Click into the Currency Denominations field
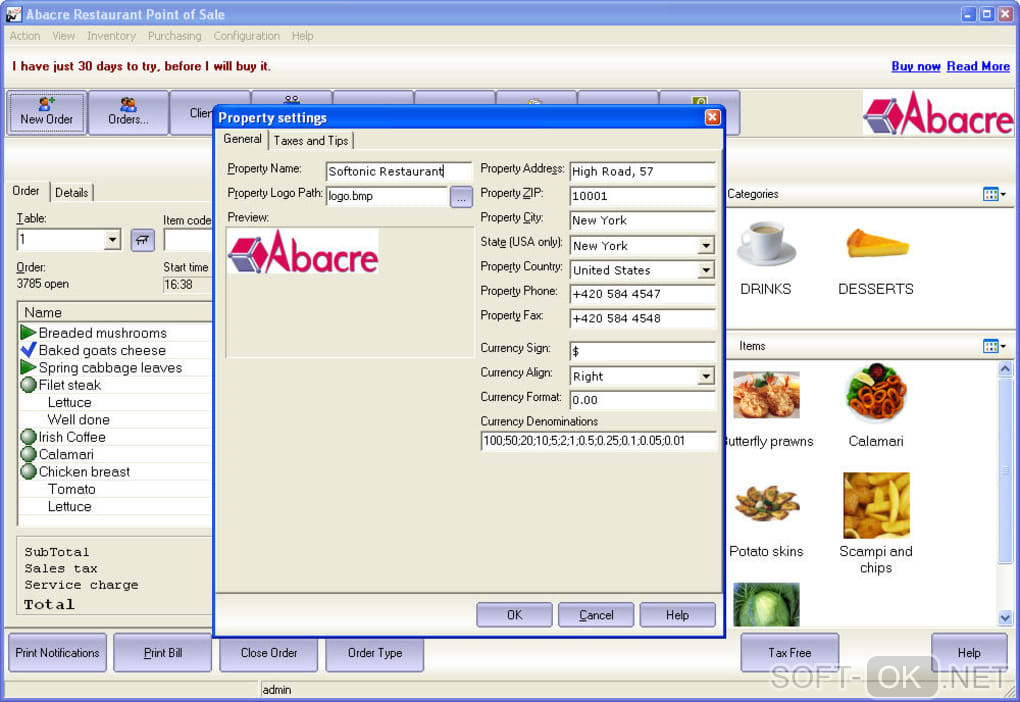1020x702 pixels. (598, 440)
